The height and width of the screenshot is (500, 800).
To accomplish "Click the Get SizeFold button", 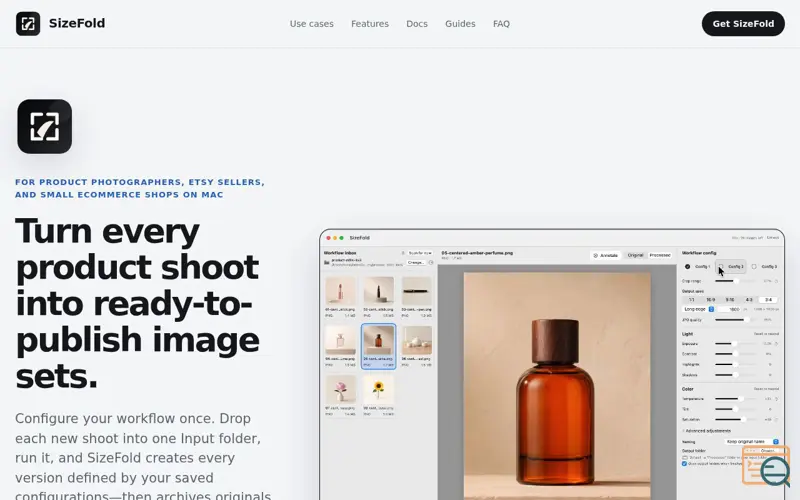I will click(743, 23).
